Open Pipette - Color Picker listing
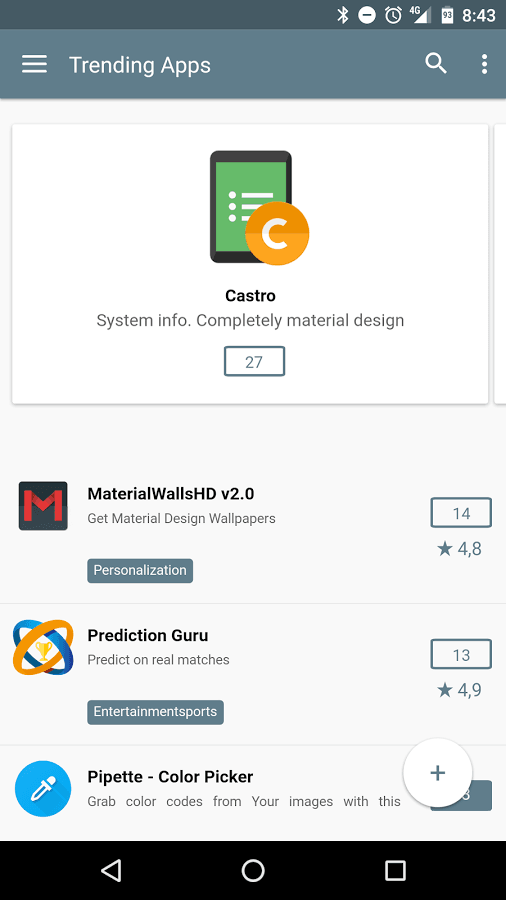506x900 pixels. coord(170,777)
